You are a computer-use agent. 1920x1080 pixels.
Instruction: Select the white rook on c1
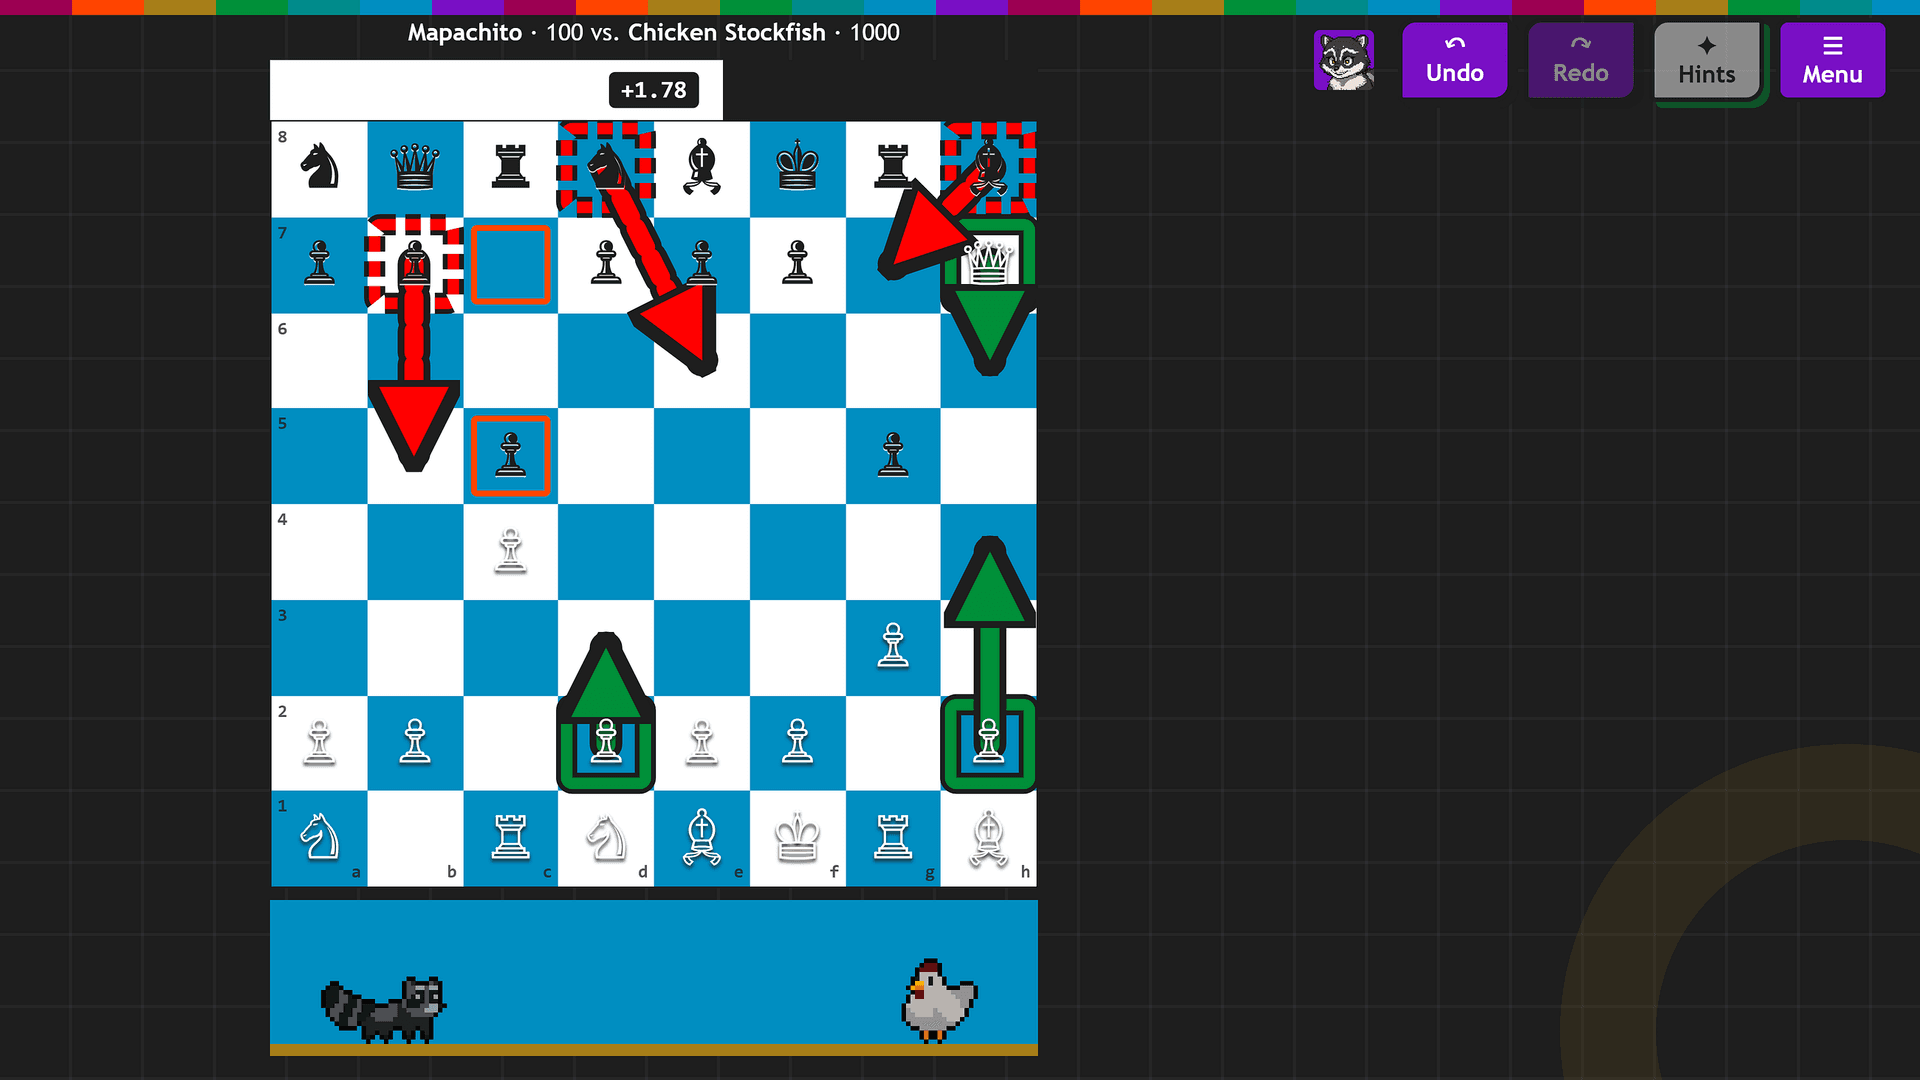pyautogui.click(x=510, y=838)
